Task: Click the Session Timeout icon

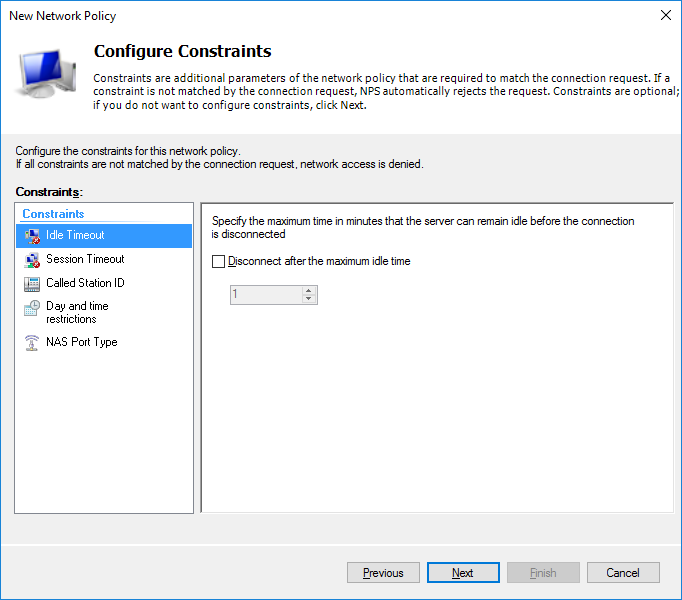Action: click(x=32, y=260)
